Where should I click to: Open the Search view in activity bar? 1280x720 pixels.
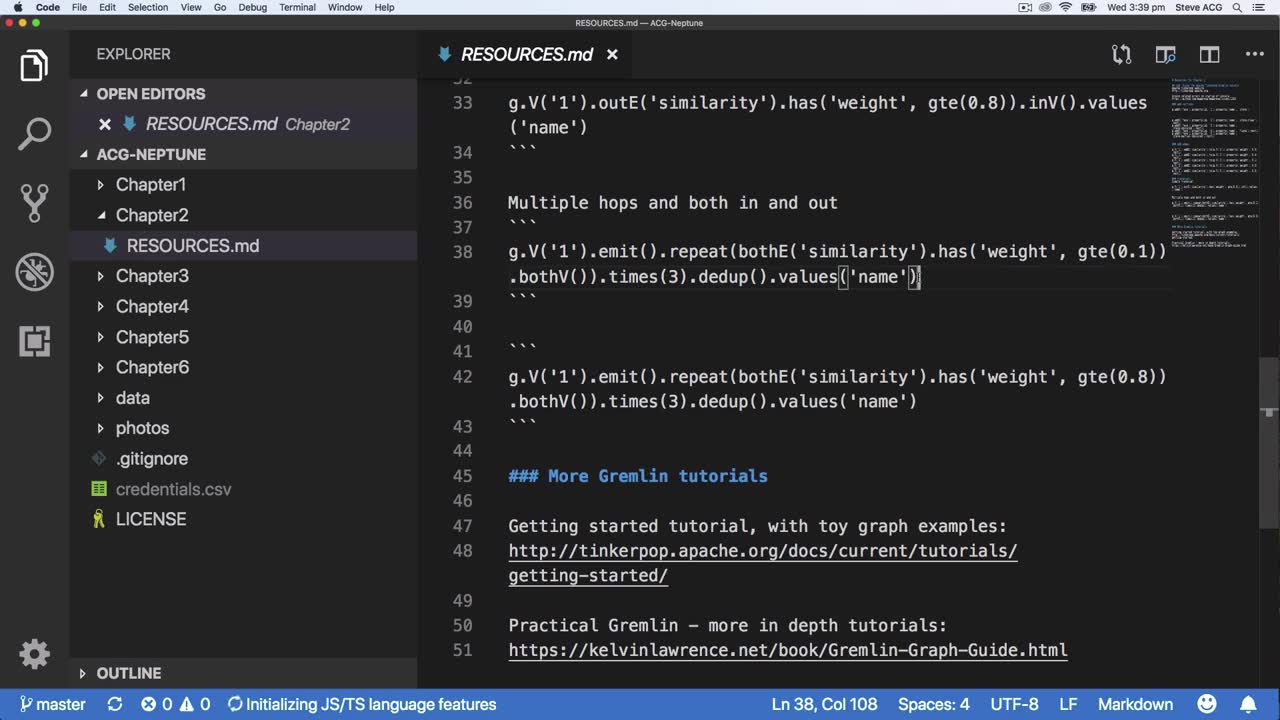point(34,134)
